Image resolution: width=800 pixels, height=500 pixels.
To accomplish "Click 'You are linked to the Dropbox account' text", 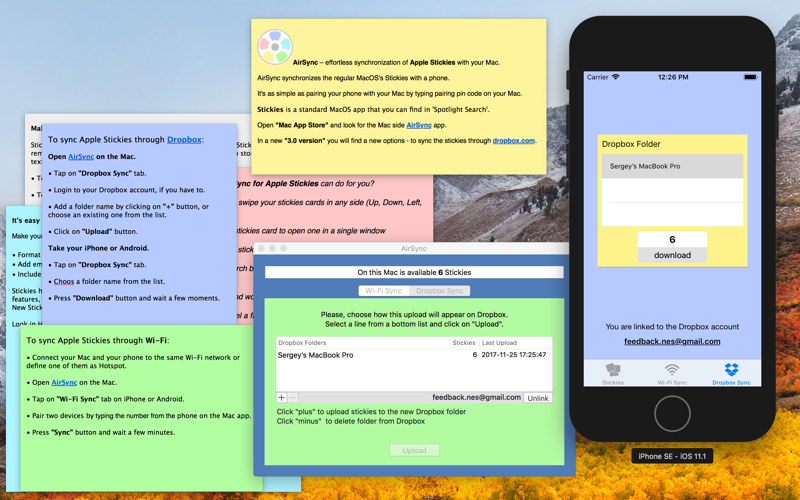I will pyautogui.click(x=672, y=327).
